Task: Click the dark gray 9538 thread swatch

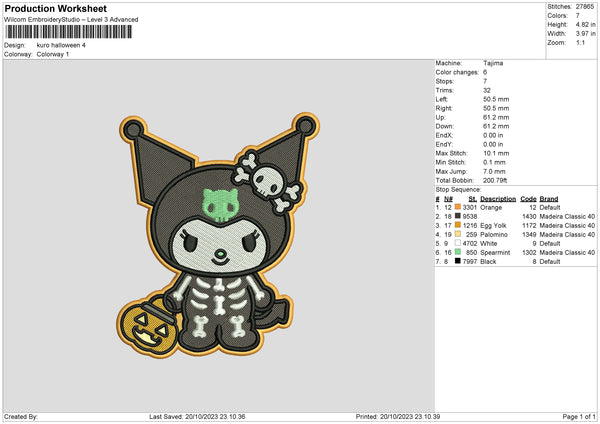Action: (458, 216)
